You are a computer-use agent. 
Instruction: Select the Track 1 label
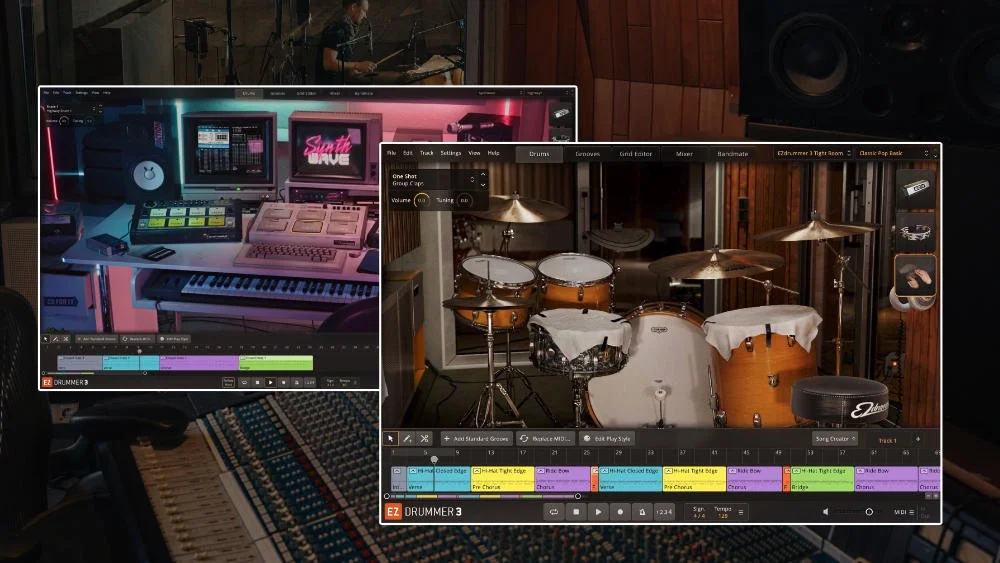click(x=887, y=440)
